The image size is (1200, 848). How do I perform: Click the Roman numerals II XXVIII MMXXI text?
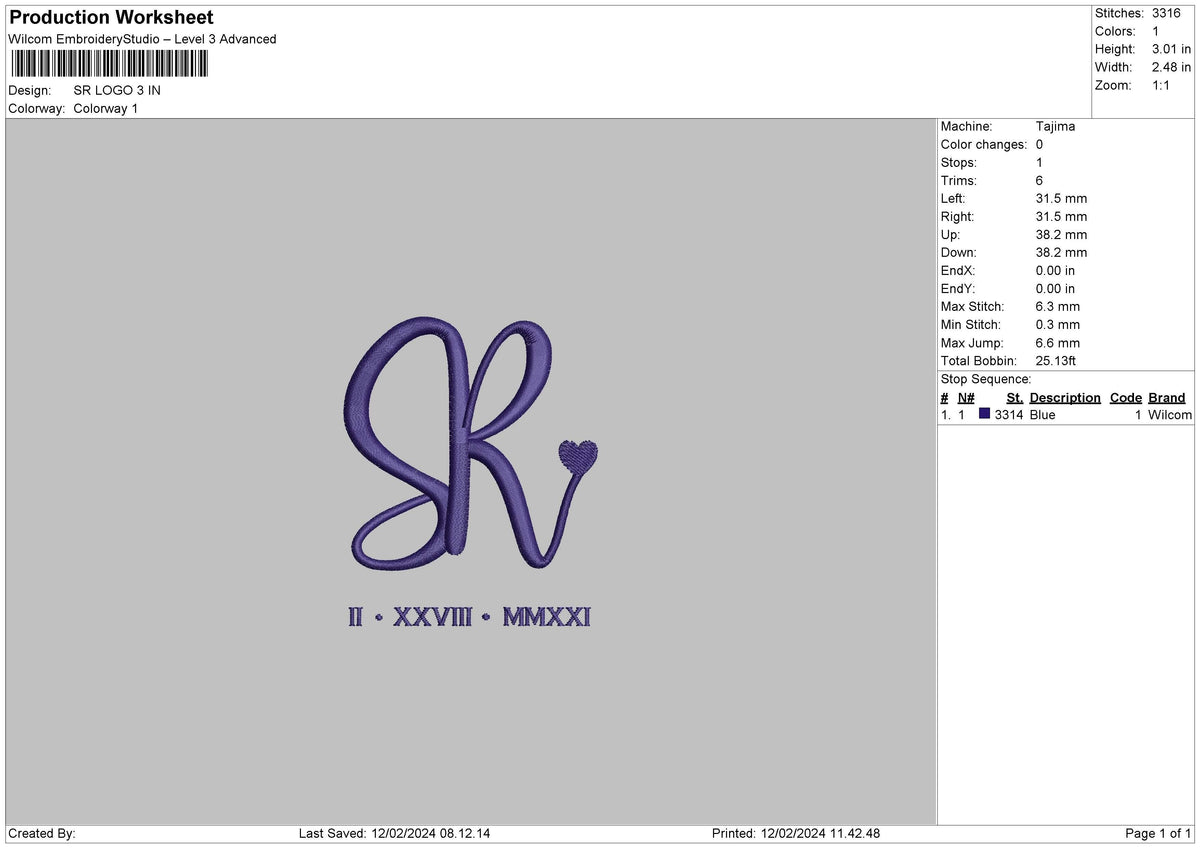coord(470,617)
